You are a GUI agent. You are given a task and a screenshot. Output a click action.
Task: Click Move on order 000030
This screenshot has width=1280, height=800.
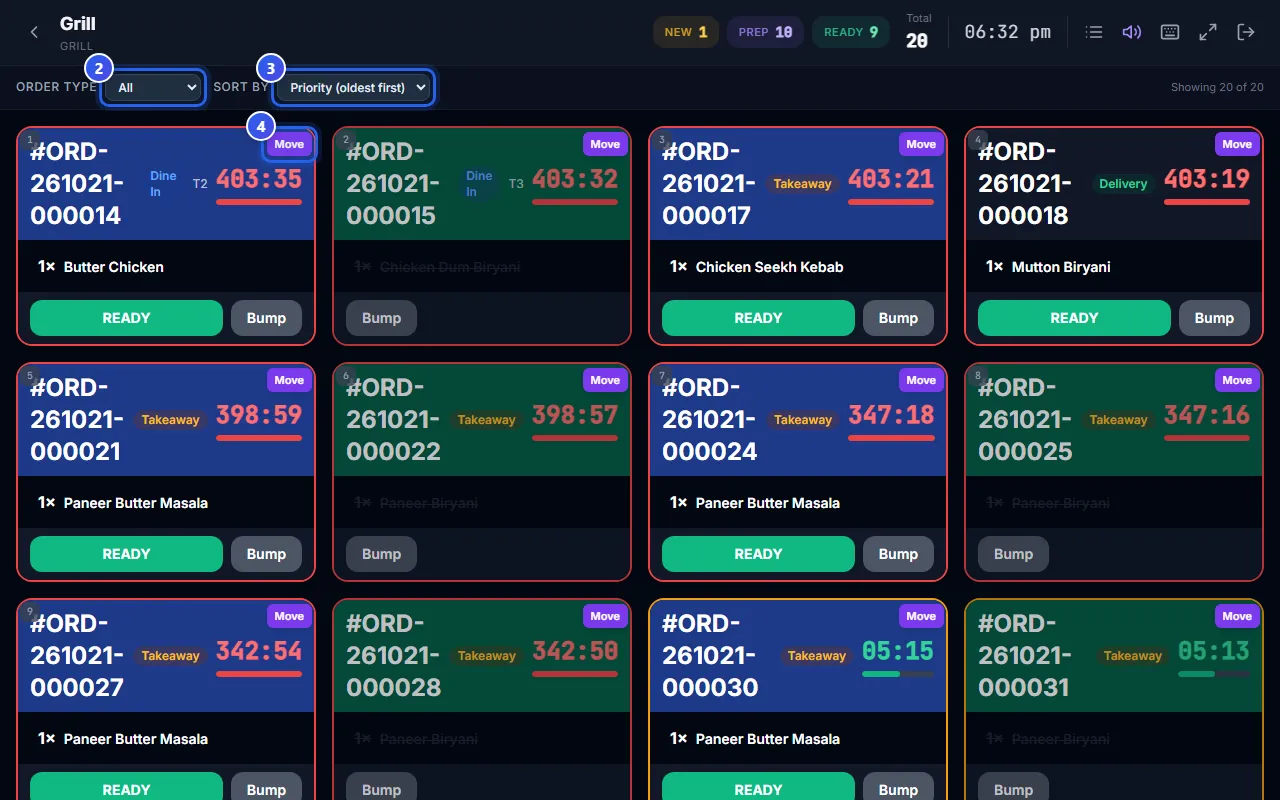[x=921, y=616]
